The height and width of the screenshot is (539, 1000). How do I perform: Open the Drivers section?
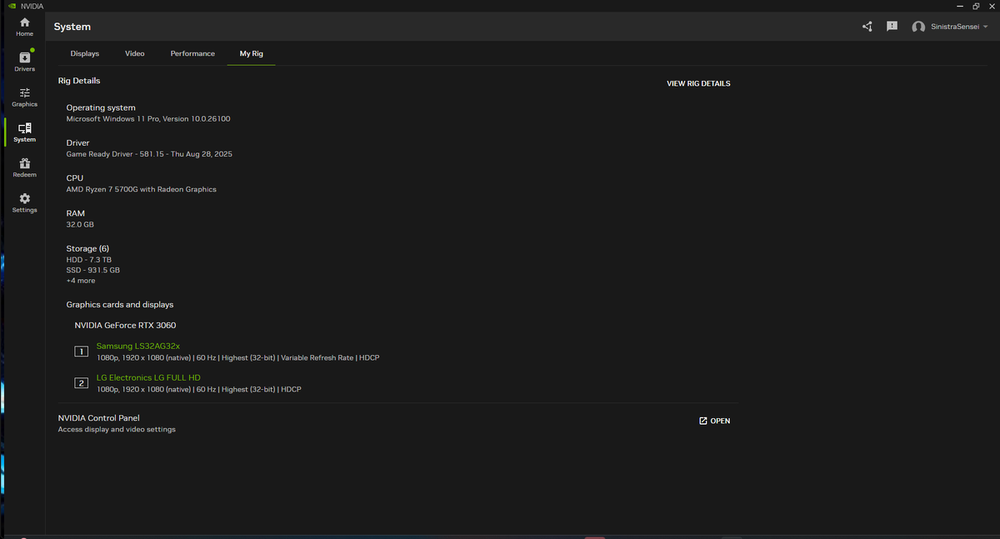coord(24,61)
